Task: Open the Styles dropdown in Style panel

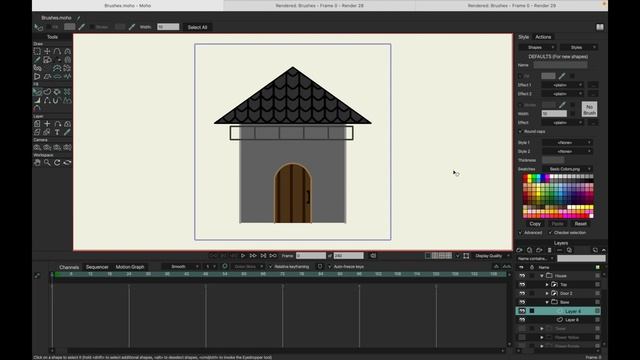Action: point(579,47)
